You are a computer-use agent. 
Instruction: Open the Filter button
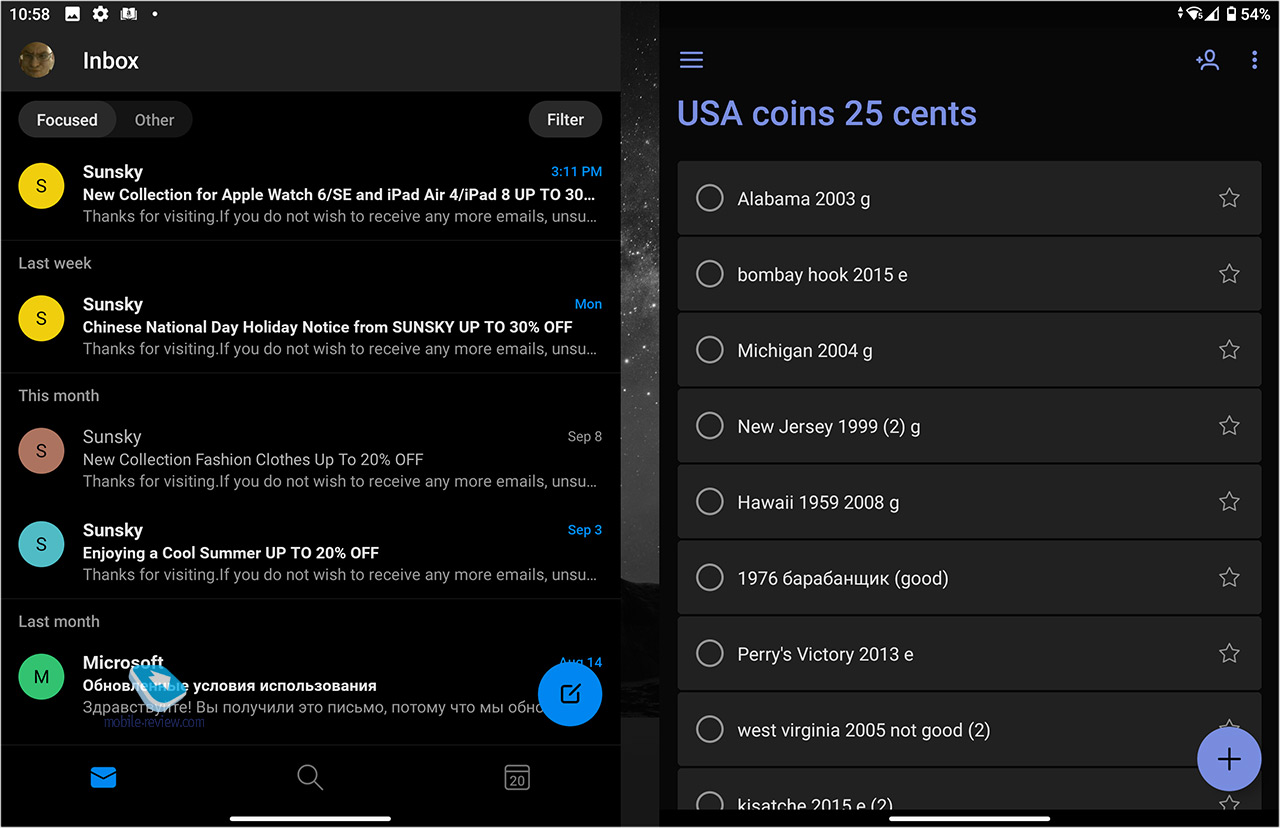(565, 120)
